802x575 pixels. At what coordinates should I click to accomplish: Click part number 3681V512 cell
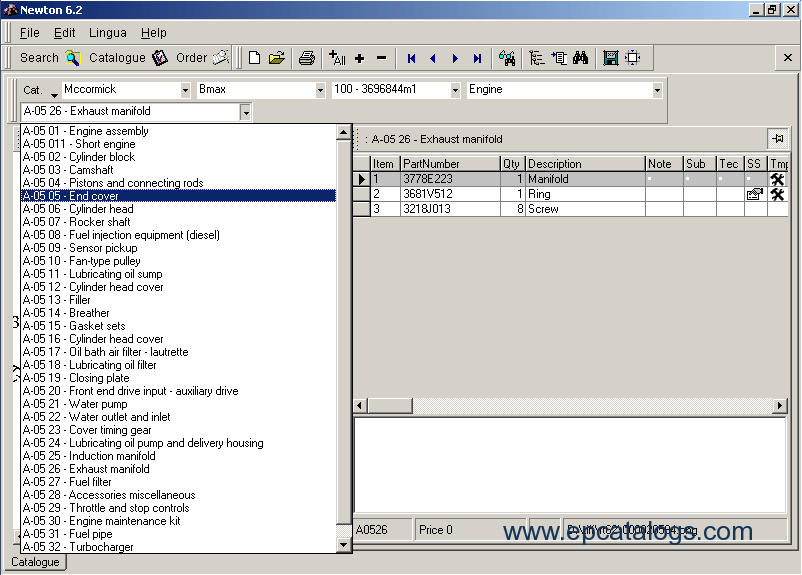pos(450,194)
